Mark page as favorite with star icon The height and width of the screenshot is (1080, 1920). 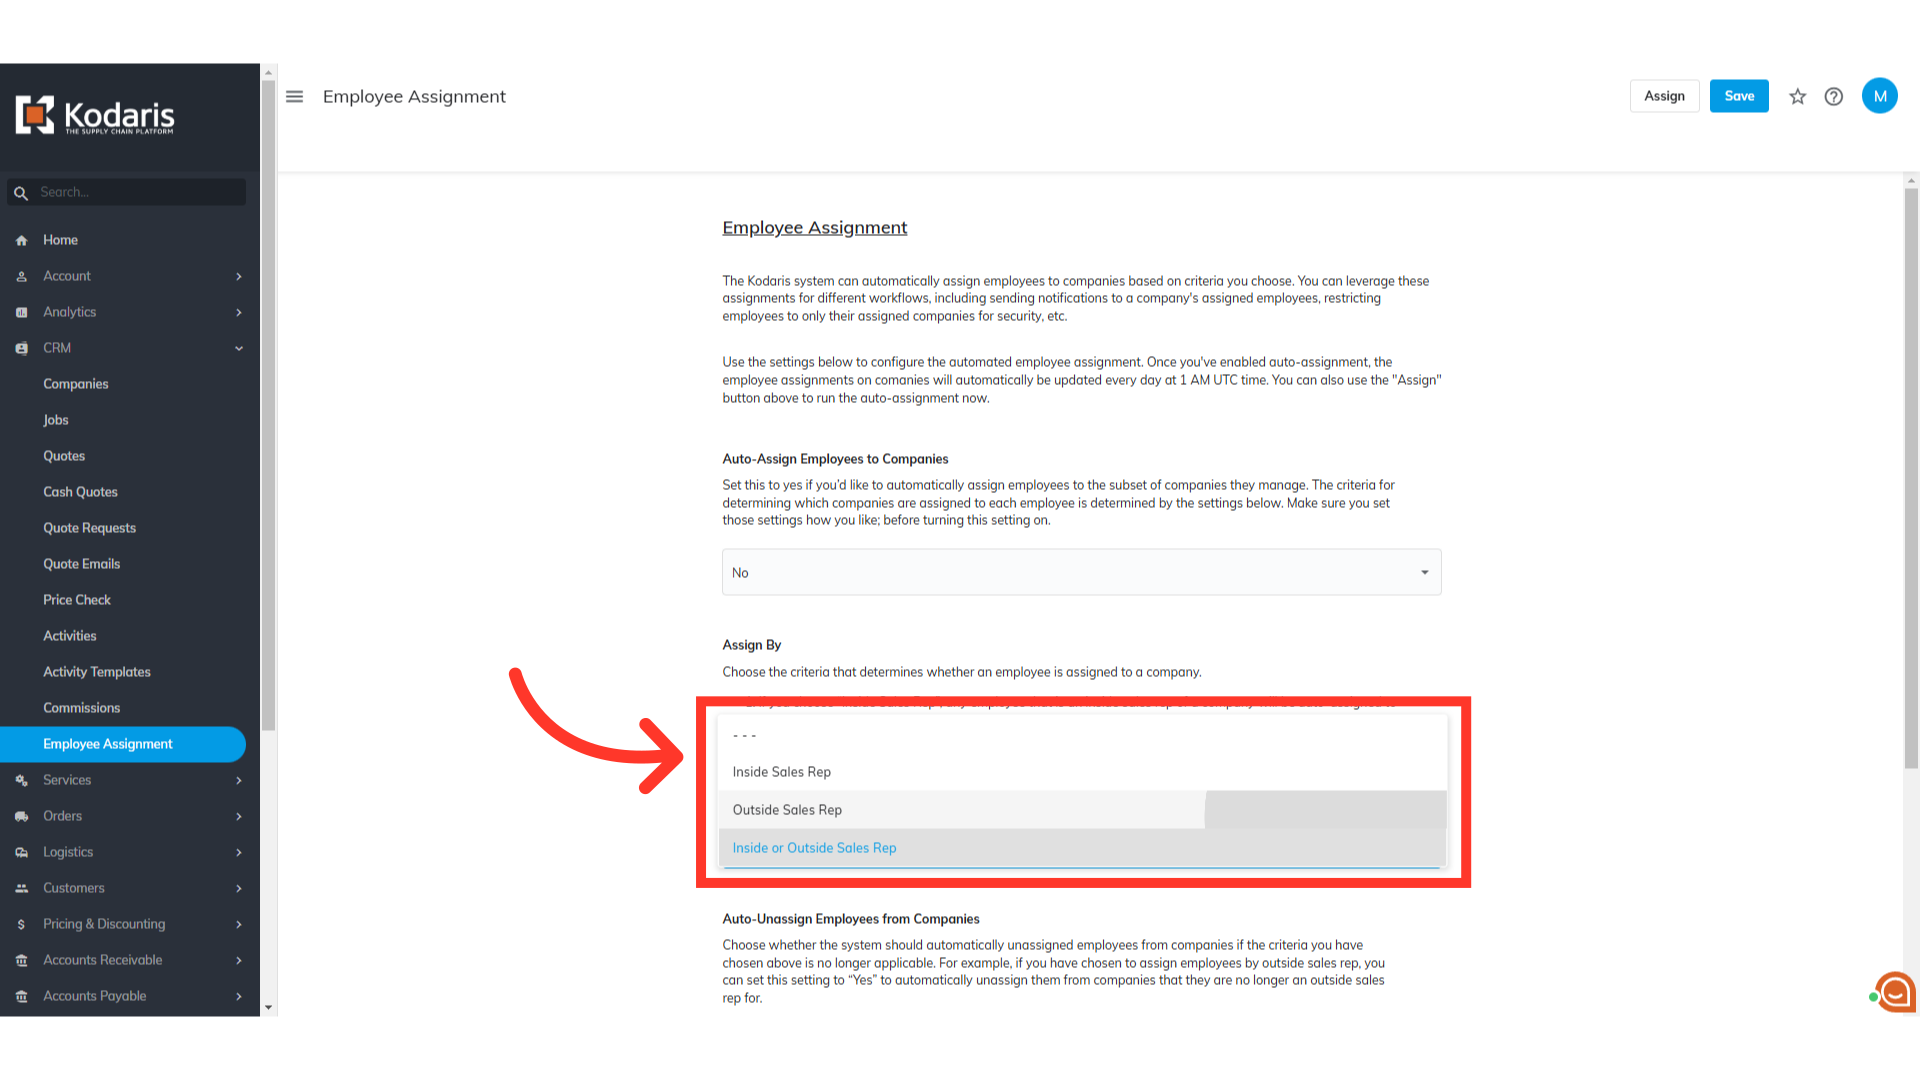1797,97
